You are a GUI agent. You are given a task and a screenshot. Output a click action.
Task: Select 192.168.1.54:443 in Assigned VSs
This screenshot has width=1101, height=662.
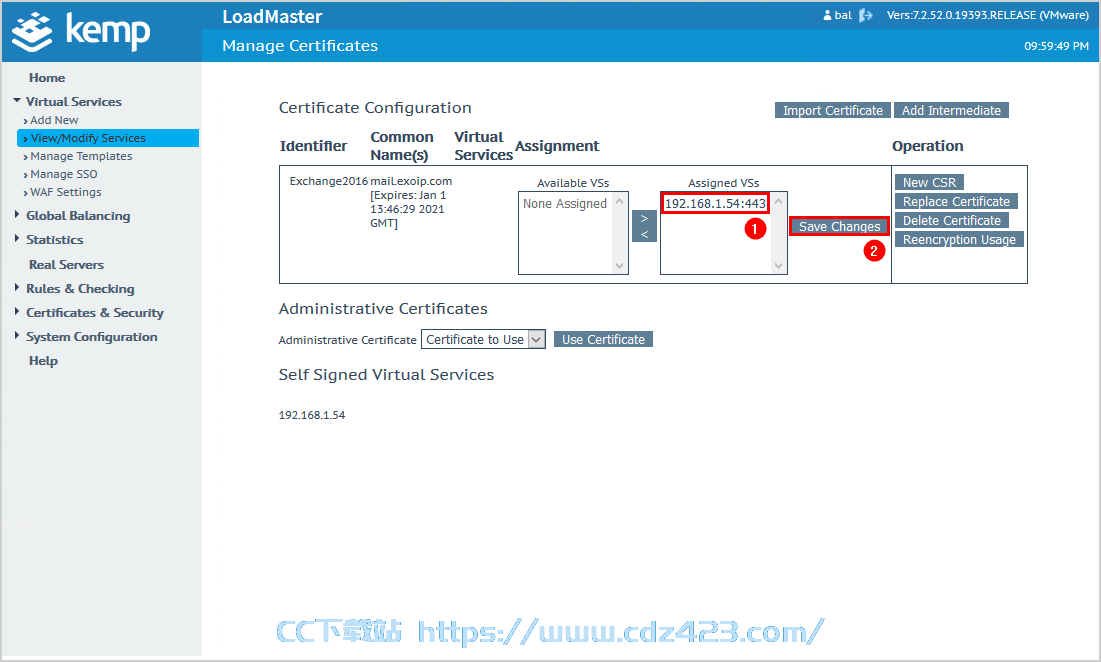click(715, 204)
